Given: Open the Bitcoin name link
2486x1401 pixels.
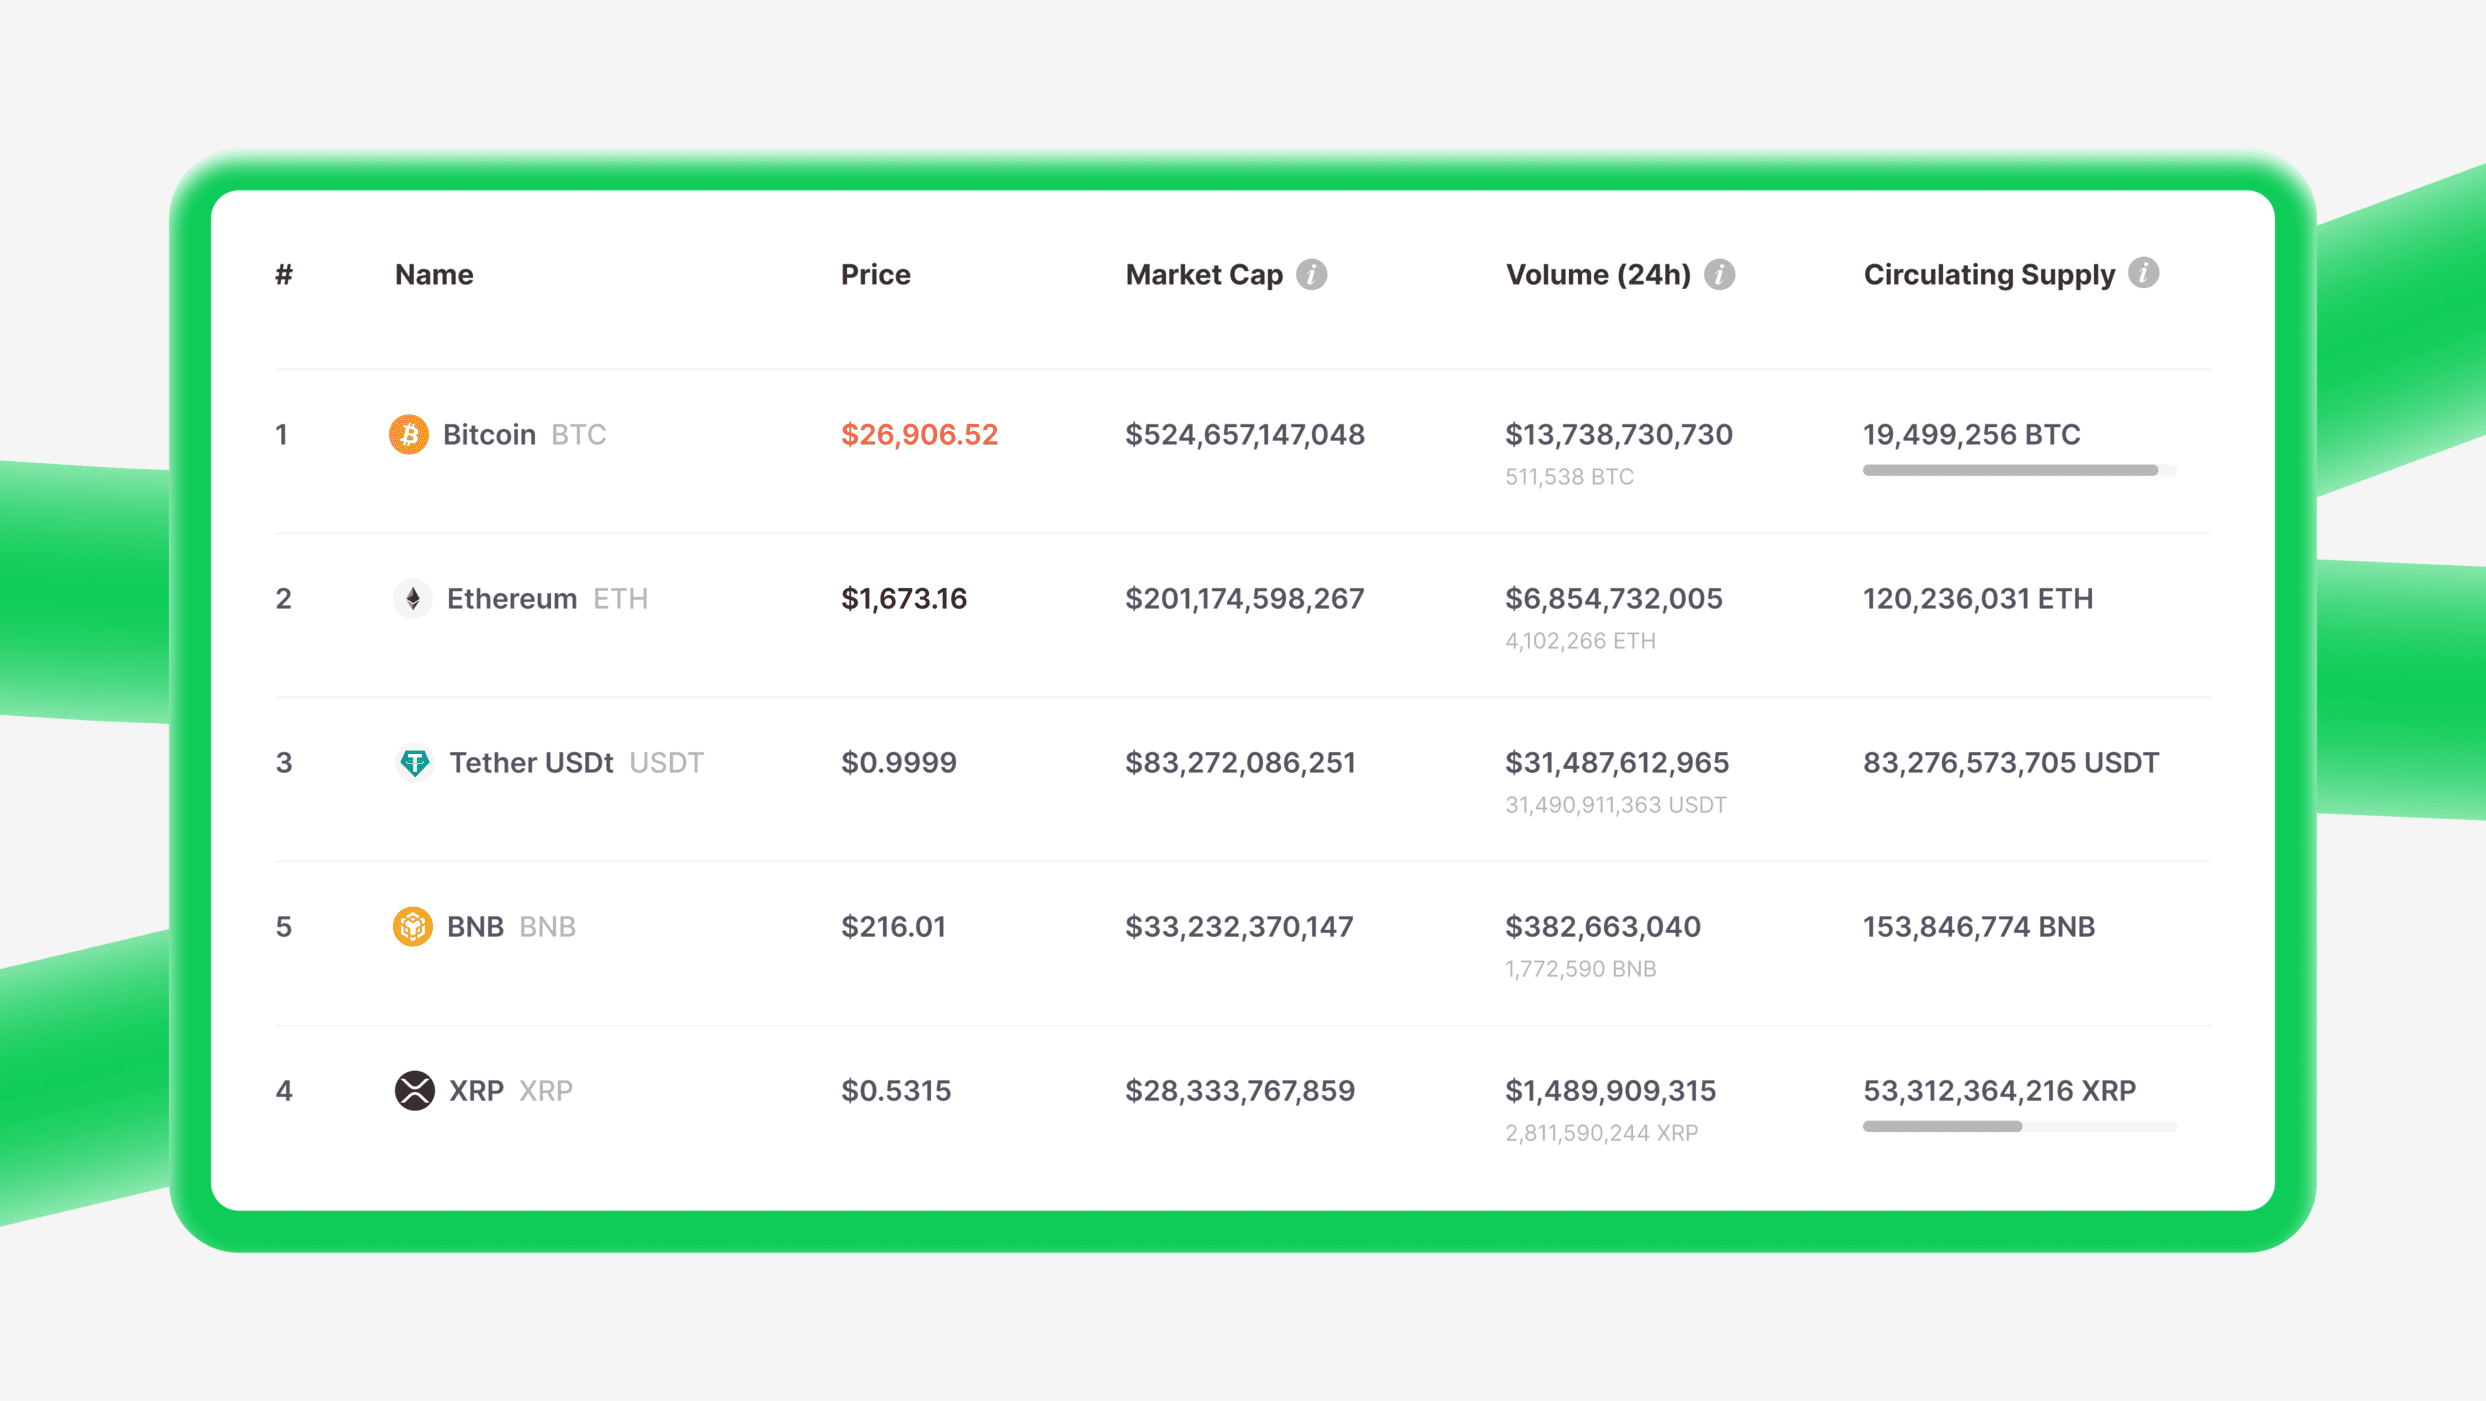Looking at the screenshot, I should click(489, 434).
